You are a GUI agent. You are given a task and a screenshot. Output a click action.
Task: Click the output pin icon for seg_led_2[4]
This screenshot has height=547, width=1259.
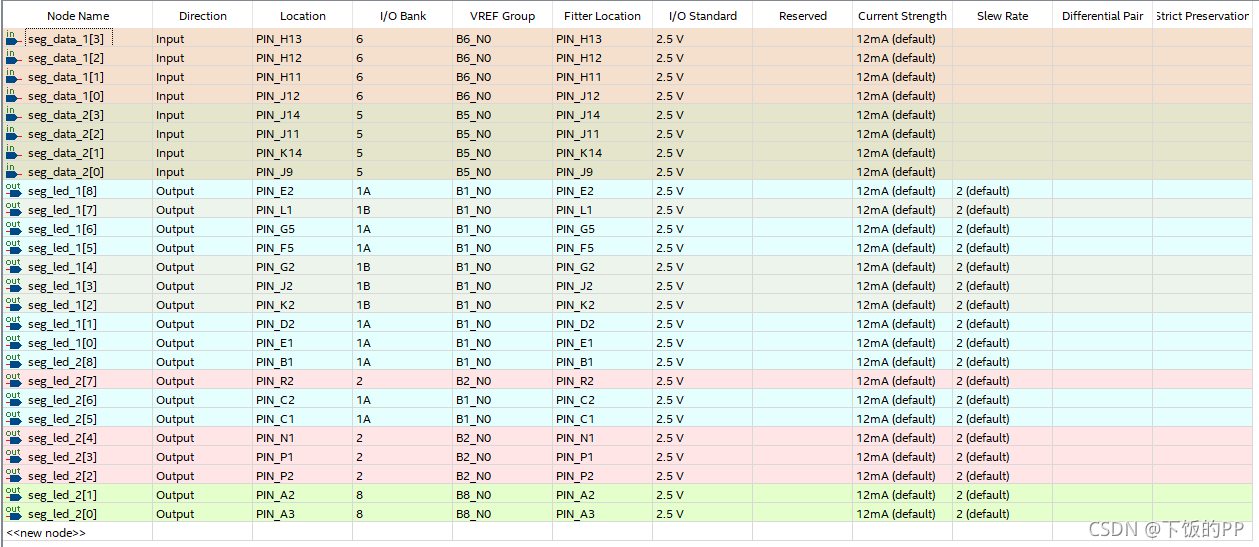(x=13, y=437)
